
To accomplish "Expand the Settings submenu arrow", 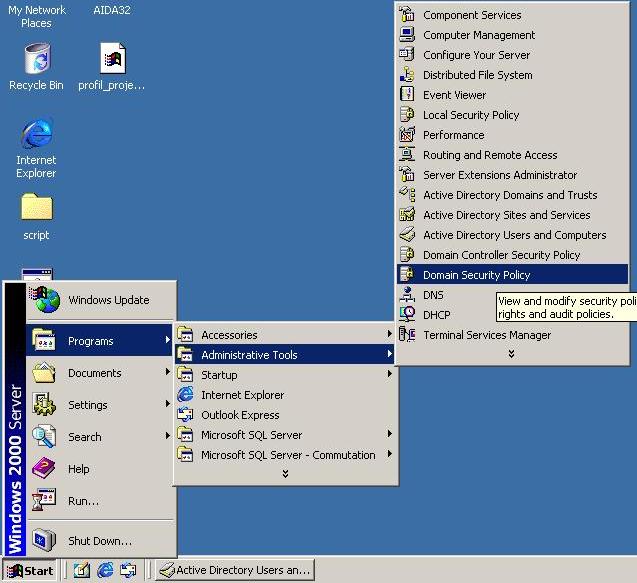I will click(167, 404).
